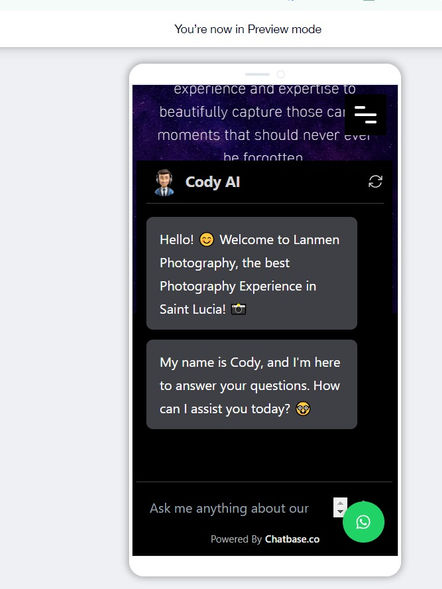Viewport: 442px width, 589px height.
Task: Click the phone frame's speaker bar
Action: point(258,74)
